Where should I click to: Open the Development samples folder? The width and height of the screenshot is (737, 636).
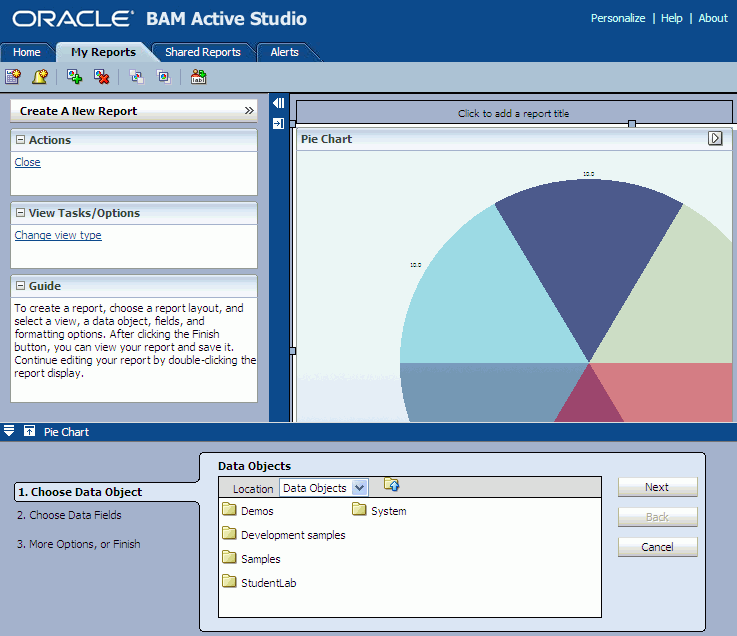tap(284, 534)
